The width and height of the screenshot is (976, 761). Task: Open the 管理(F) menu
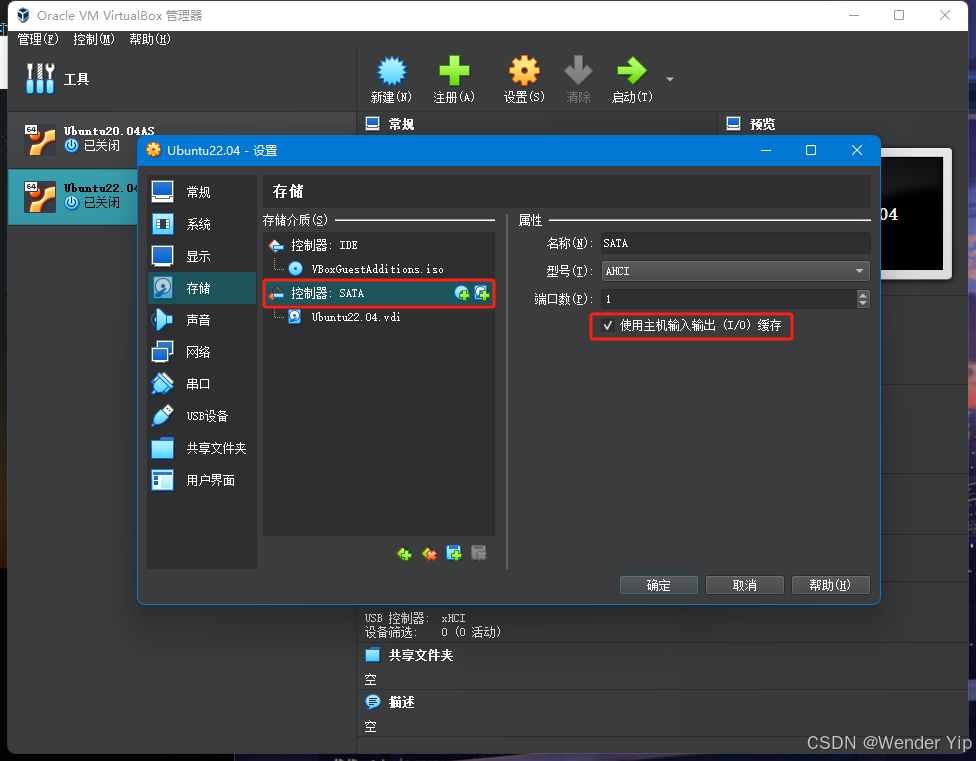(x=37, y=39)
